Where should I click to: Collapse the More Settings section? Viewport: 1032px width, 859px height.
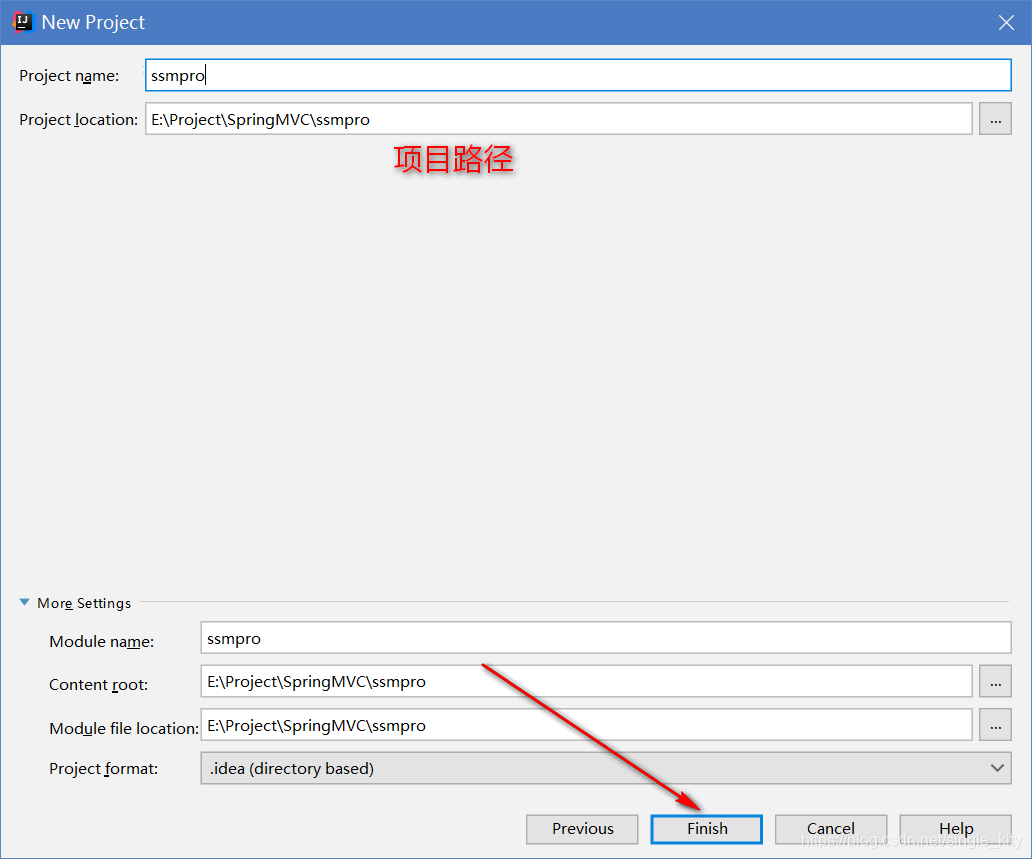pyautogui.click(x=24, y=602)
